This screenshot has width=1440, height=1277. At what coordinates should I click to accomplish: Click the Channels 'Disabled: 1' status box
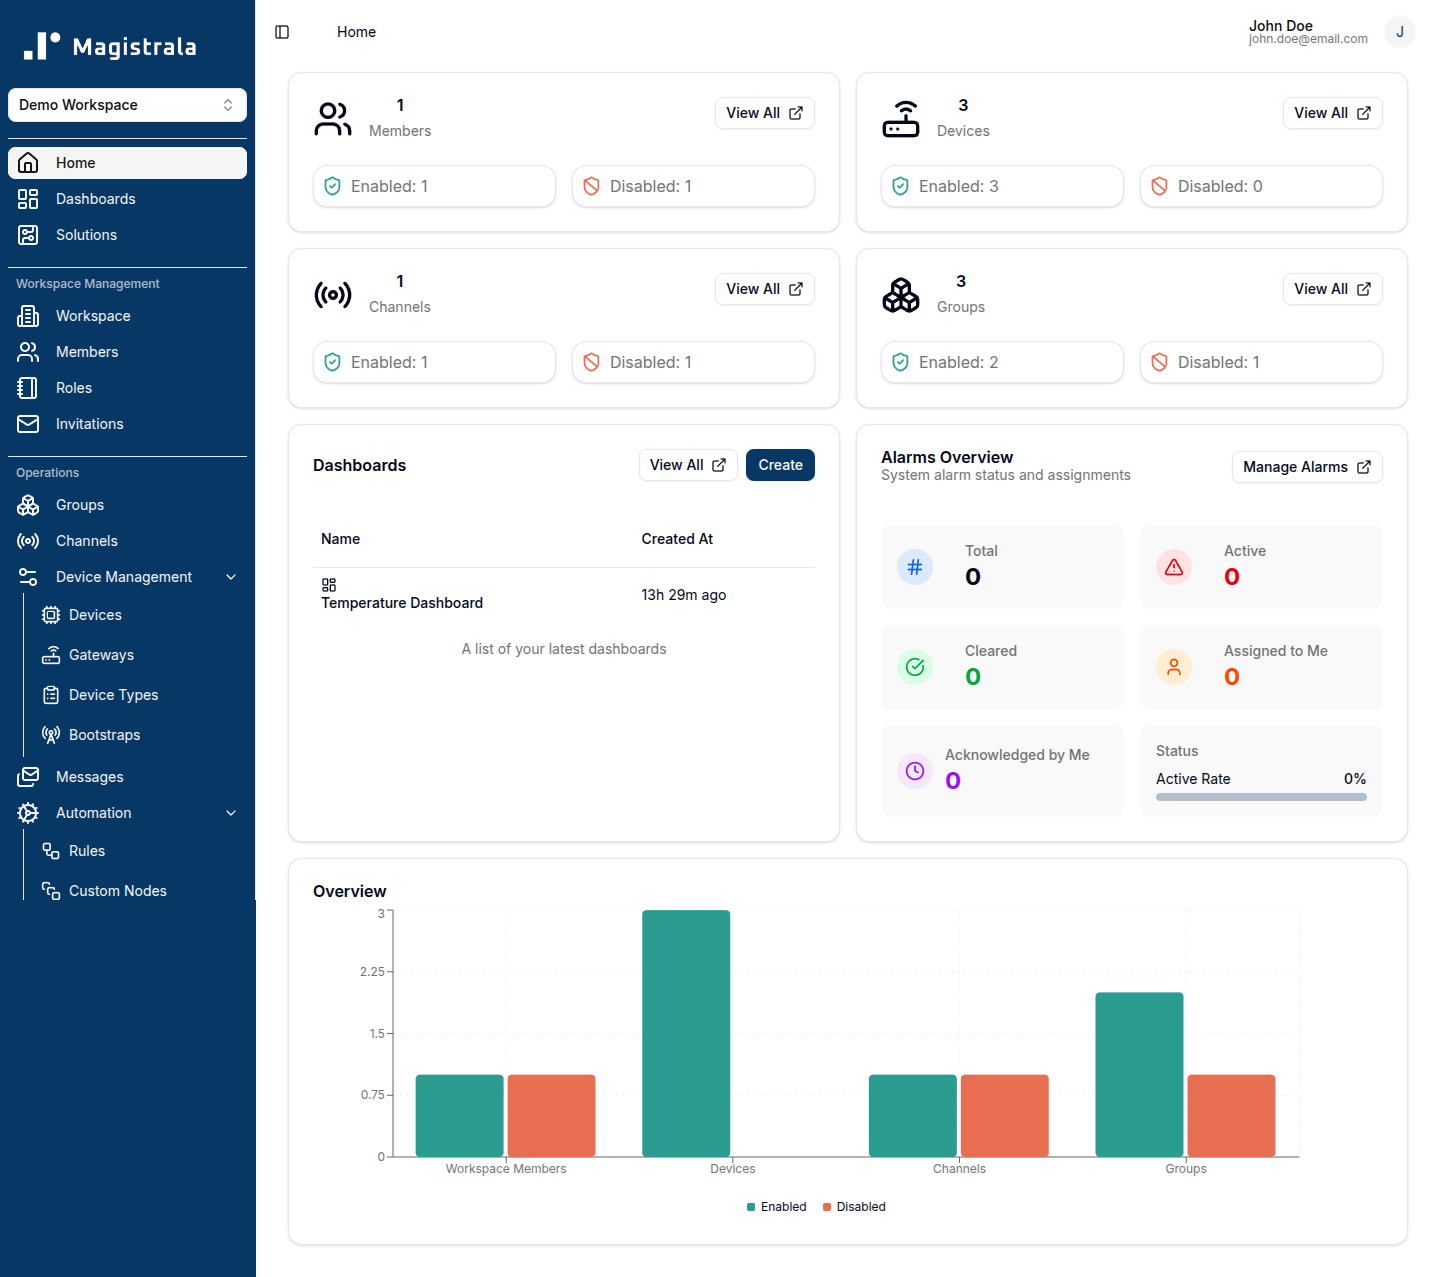pyautogui.click(x=693, y=362)
